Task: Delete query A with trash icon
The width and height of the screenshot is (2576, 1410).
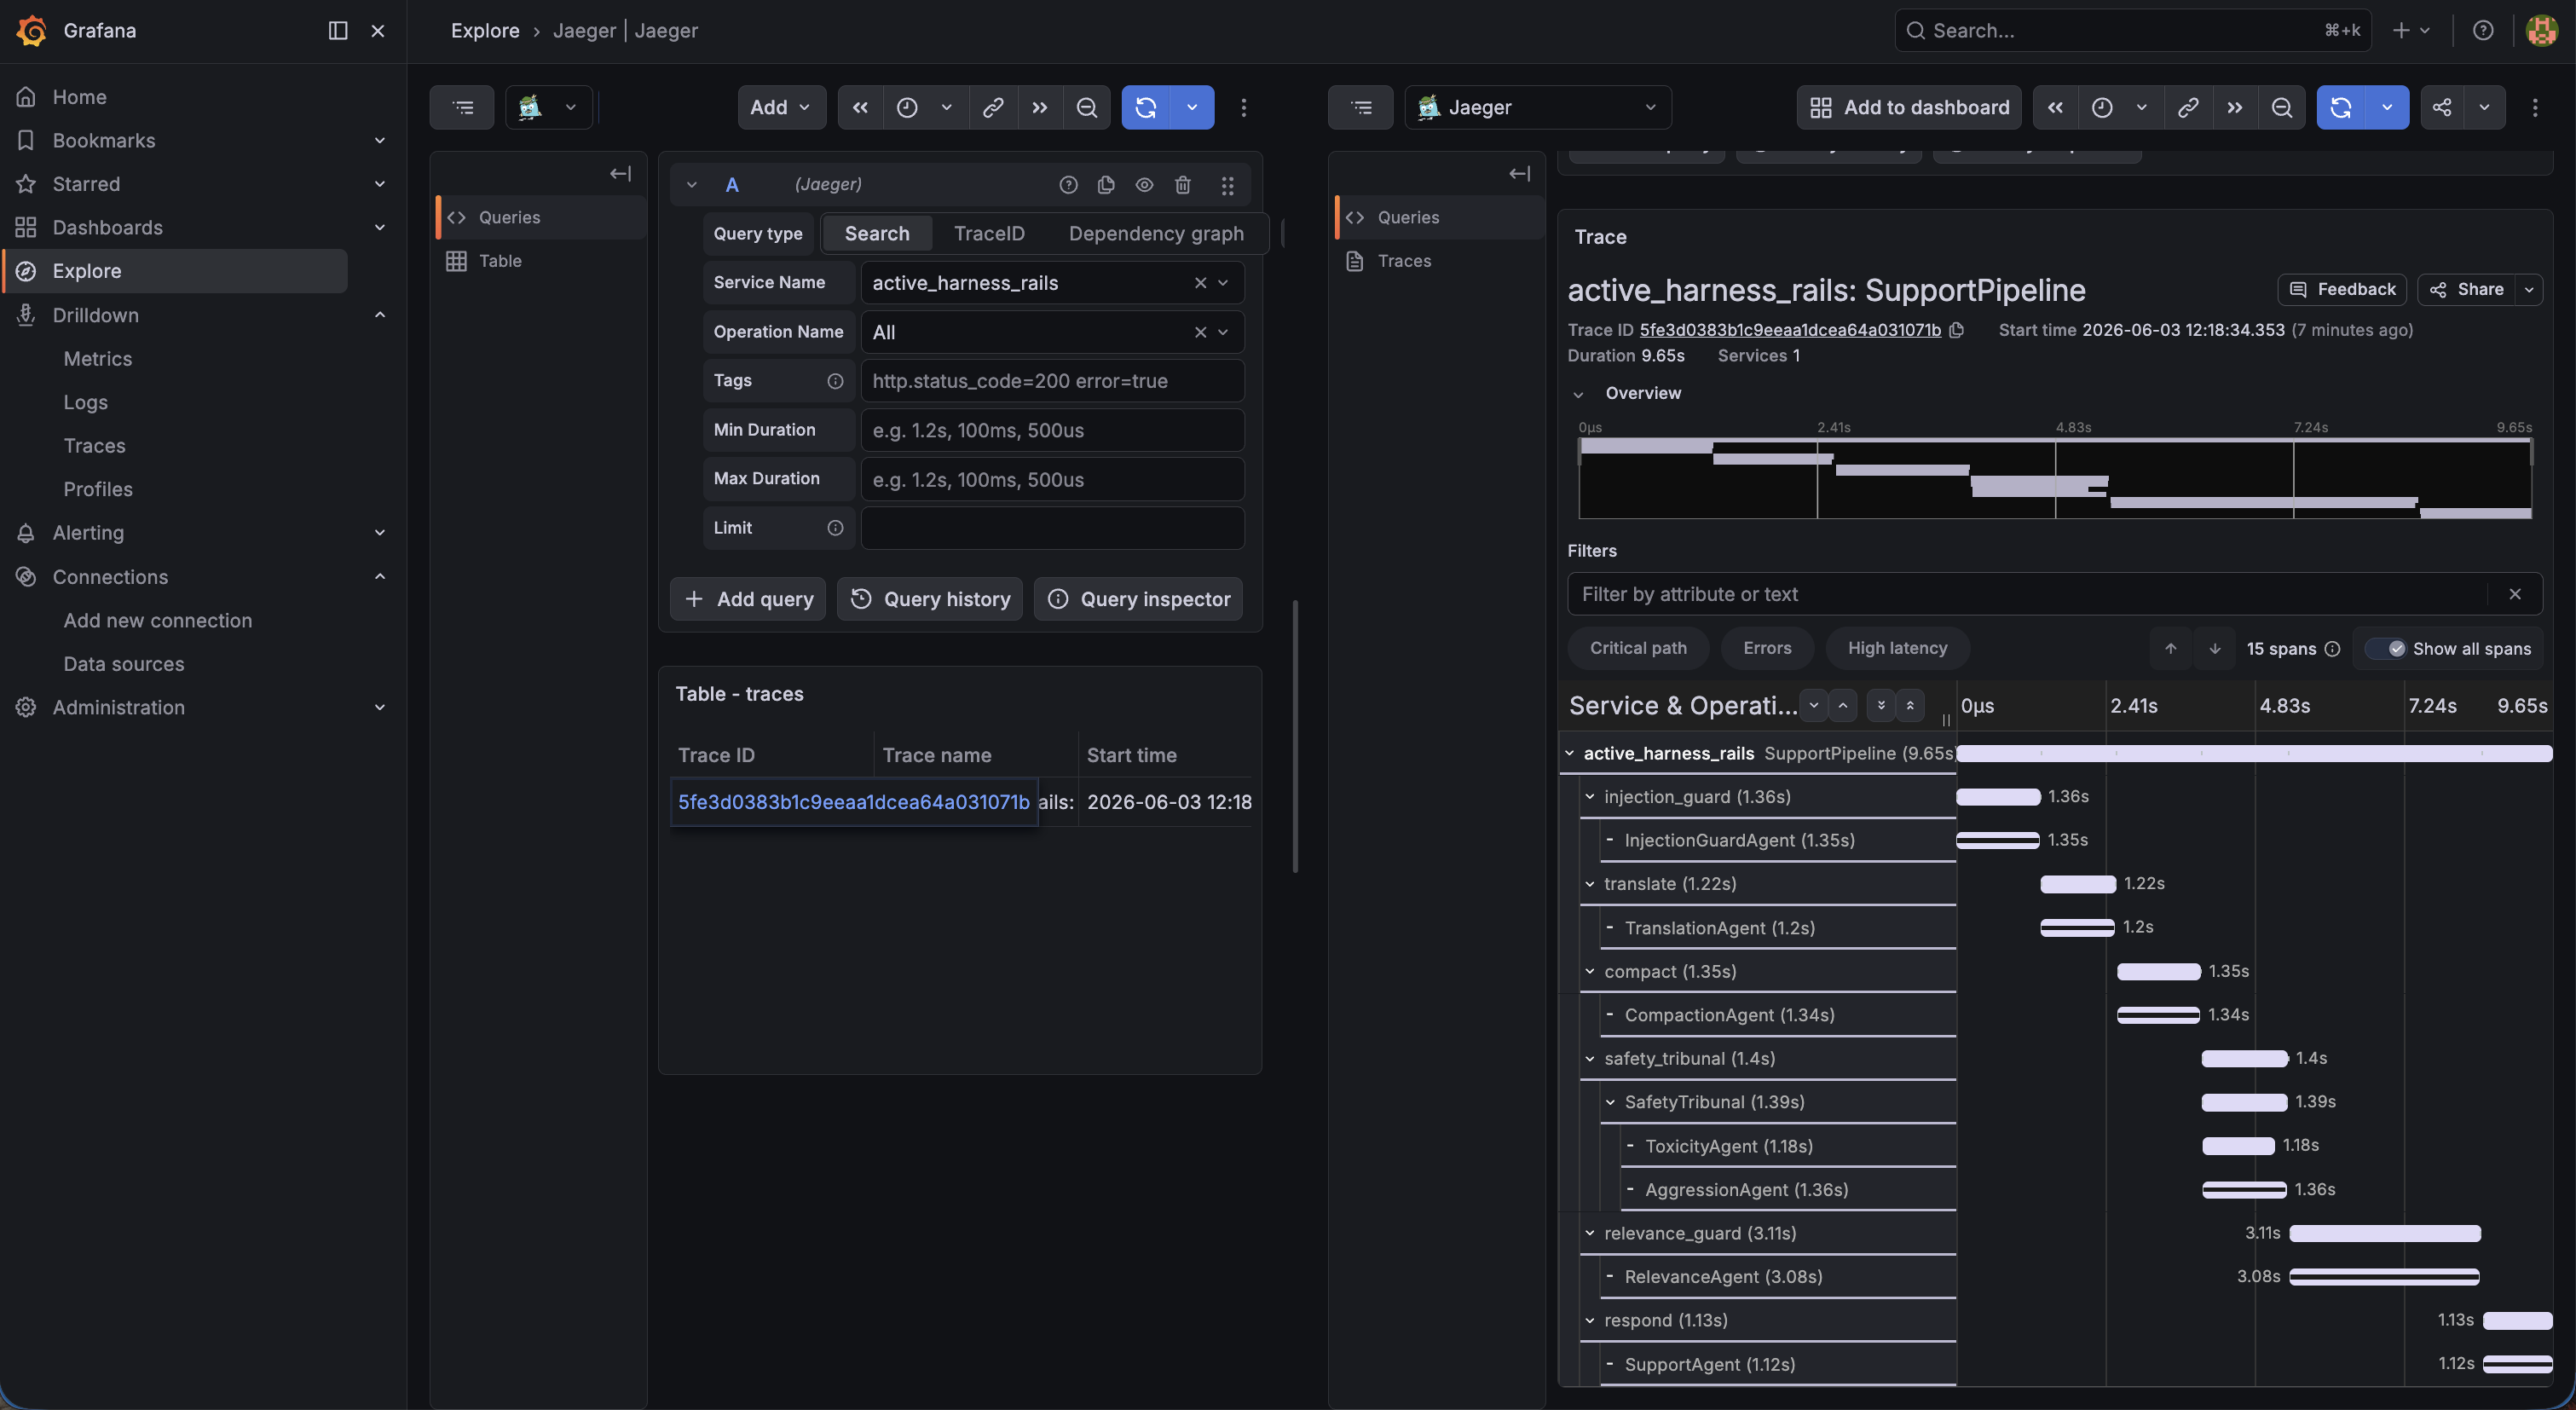Action: [1183, 184]
